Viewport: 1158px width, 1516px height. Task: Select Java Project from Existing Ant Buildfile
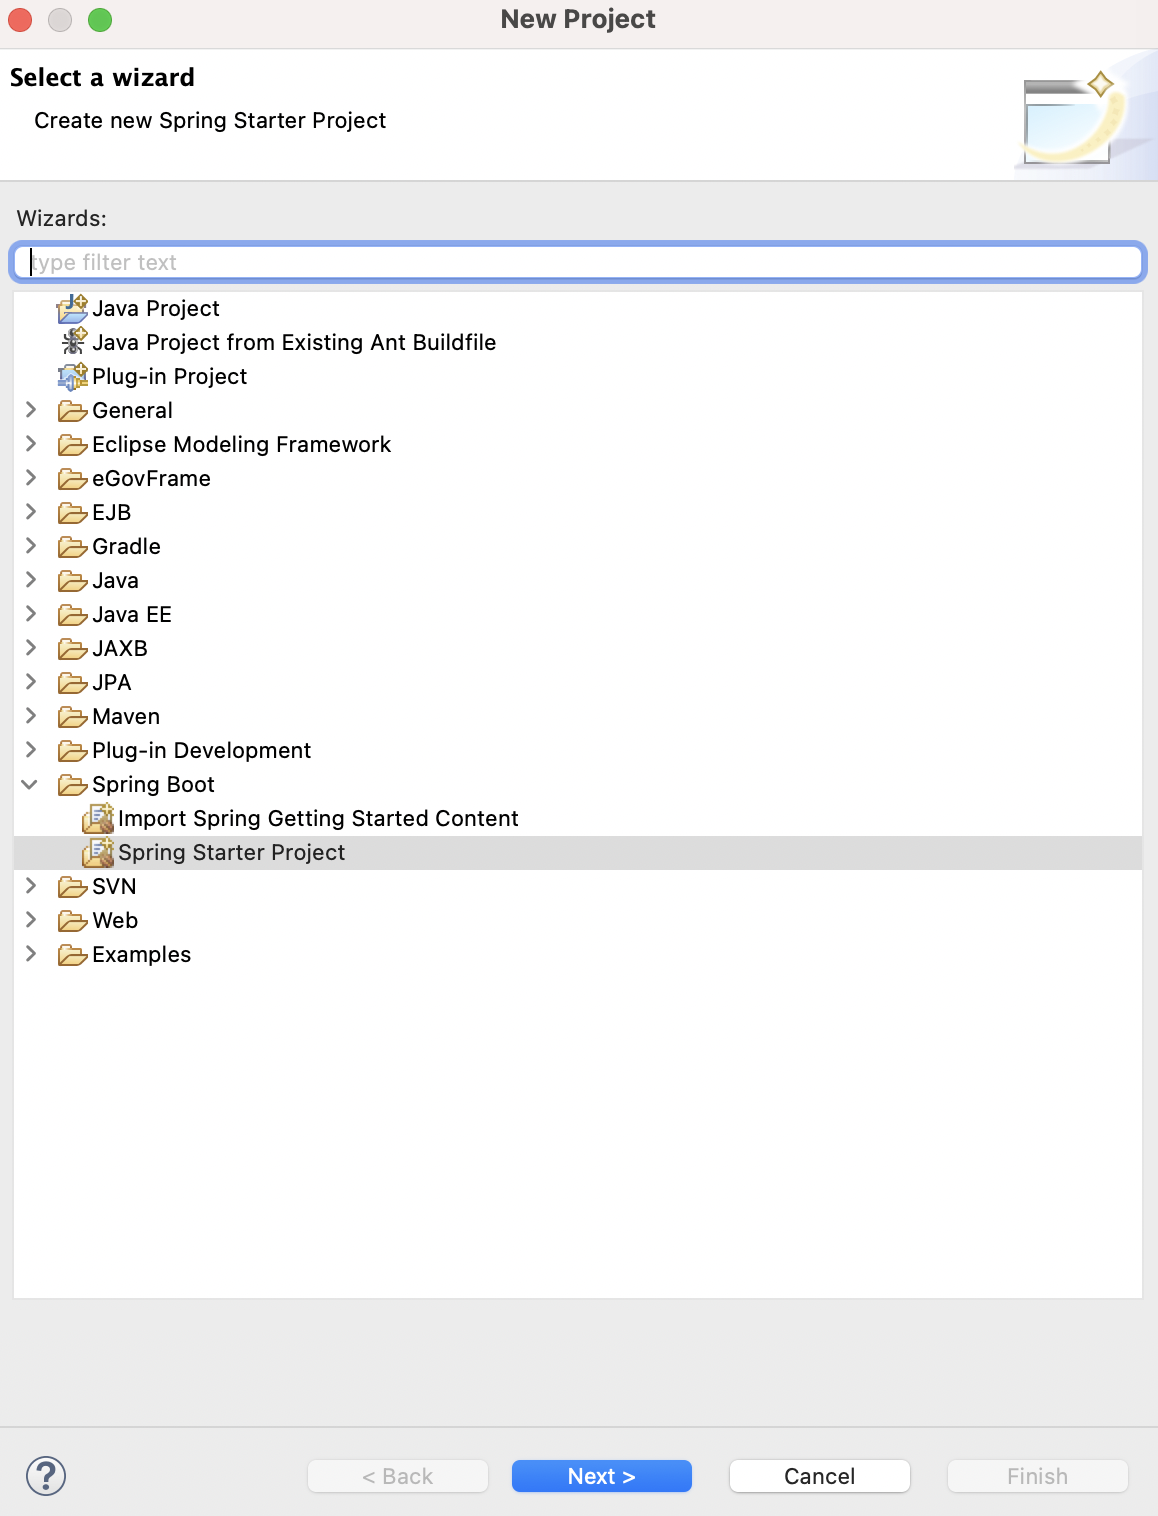click(x=294, y=342)
